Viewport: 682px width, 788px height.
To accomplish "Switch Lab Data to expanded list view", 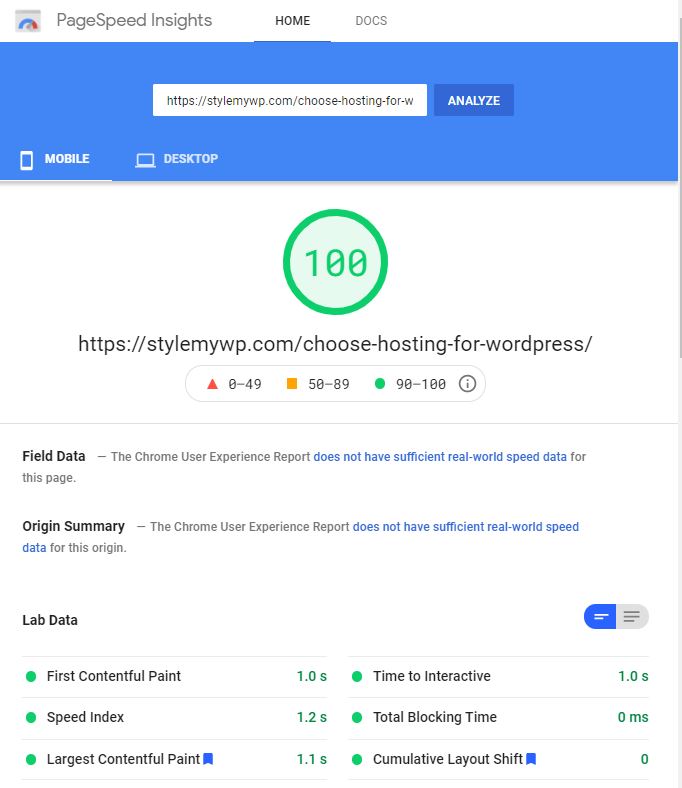I will pyautogui.click(x=632, y=617).
